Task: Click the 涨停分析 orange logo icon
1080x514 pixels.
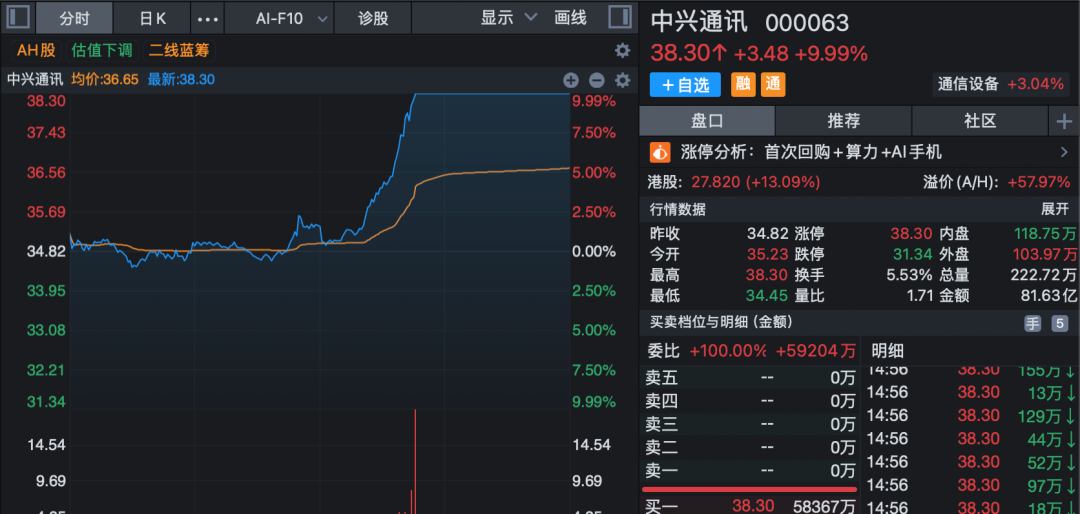Action: [x=661, y=152]
